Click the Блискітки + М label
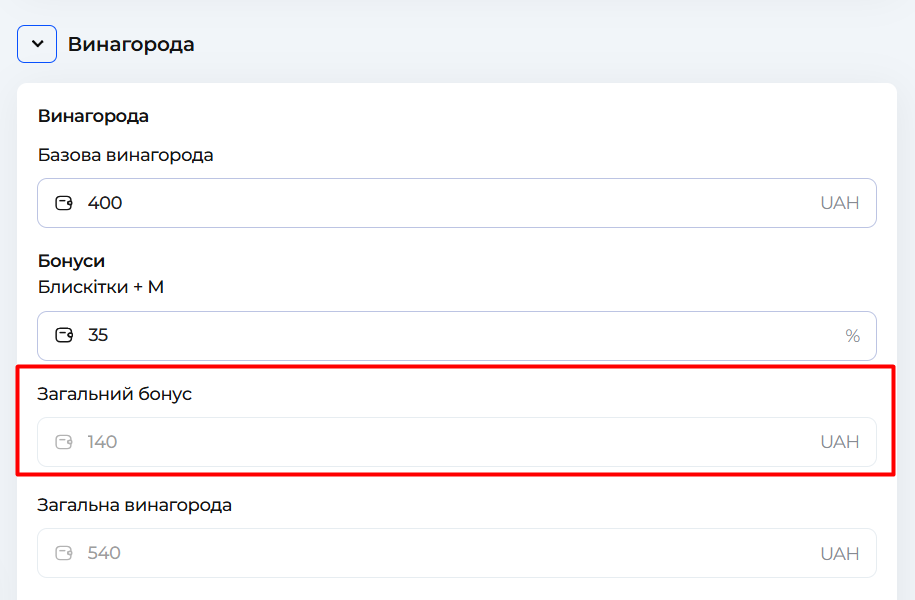The width and height of the screenshot is (915, 600). point(100,287)
